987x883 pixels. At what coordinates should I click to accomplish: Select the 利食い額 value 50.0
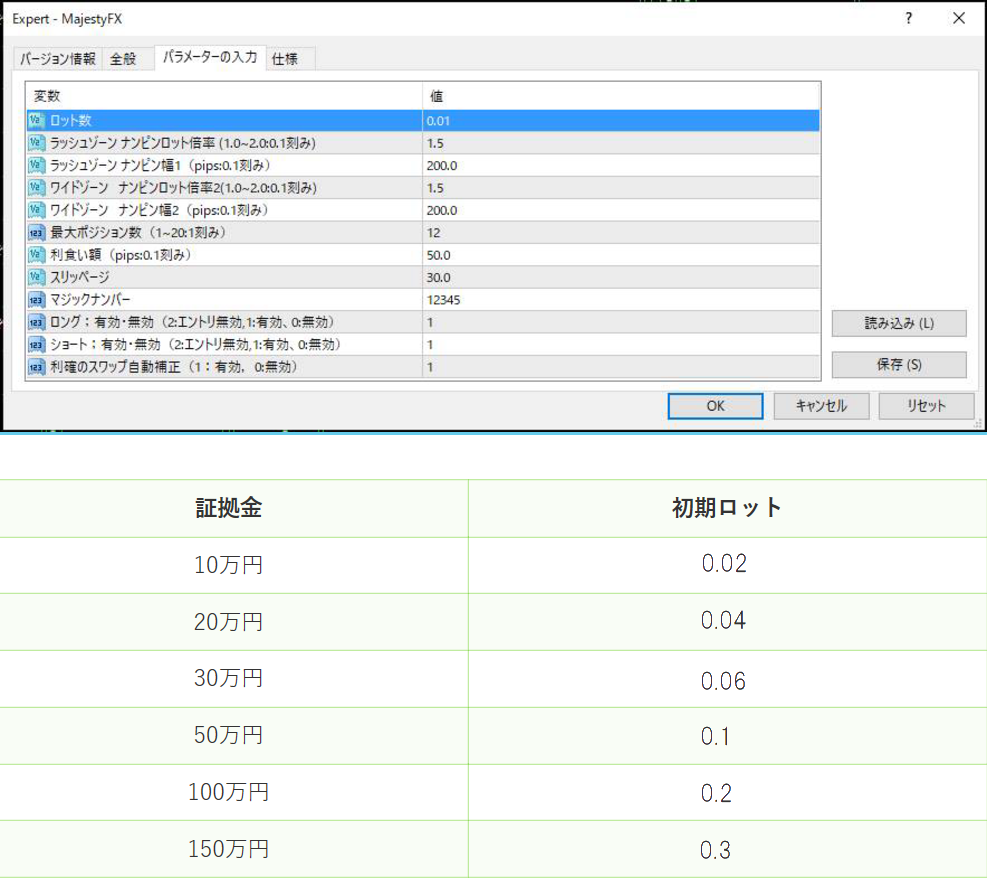pos(621,254)
